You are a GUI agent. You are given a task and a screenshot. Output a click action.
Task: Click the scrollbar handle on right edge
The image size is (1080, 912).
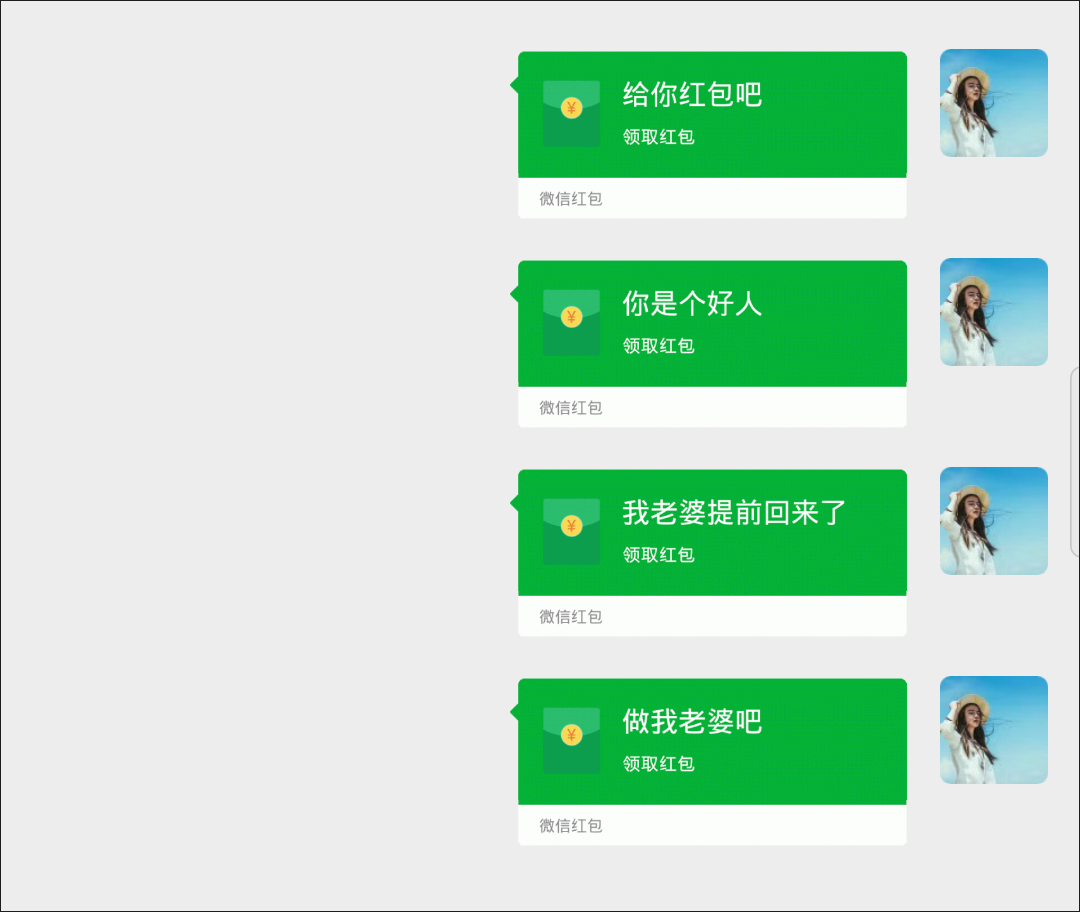pyautogui.click(x=1075, y=462)
